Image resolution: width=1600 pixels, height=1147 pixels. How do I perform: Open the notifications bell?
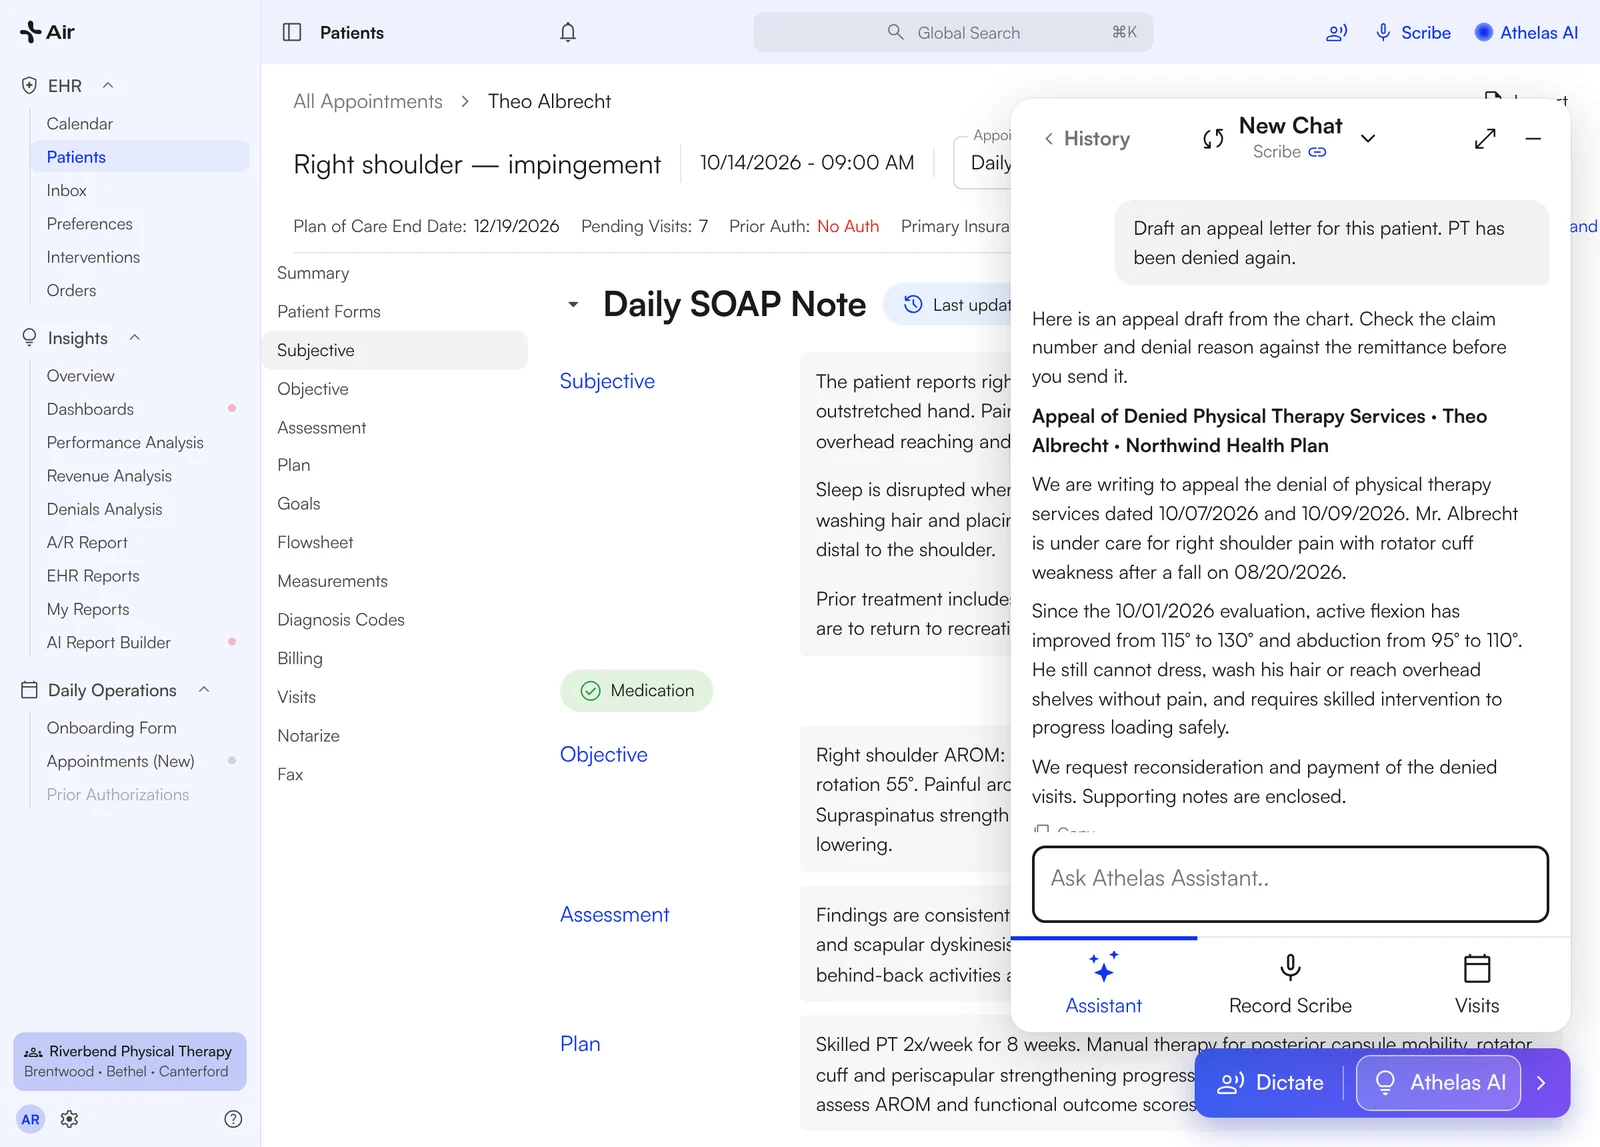[x=568, y=32]
